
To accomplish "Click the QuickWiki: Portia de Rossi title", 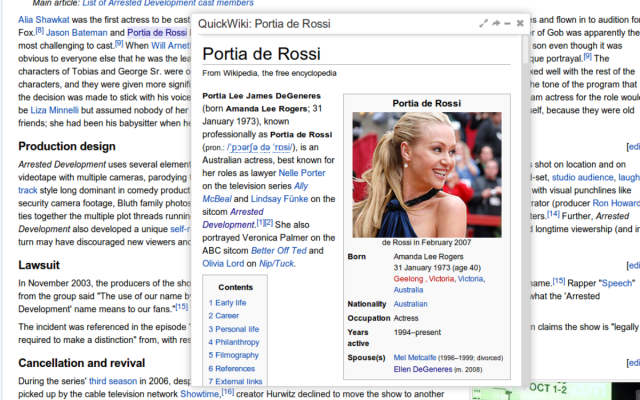I will 264,24.
